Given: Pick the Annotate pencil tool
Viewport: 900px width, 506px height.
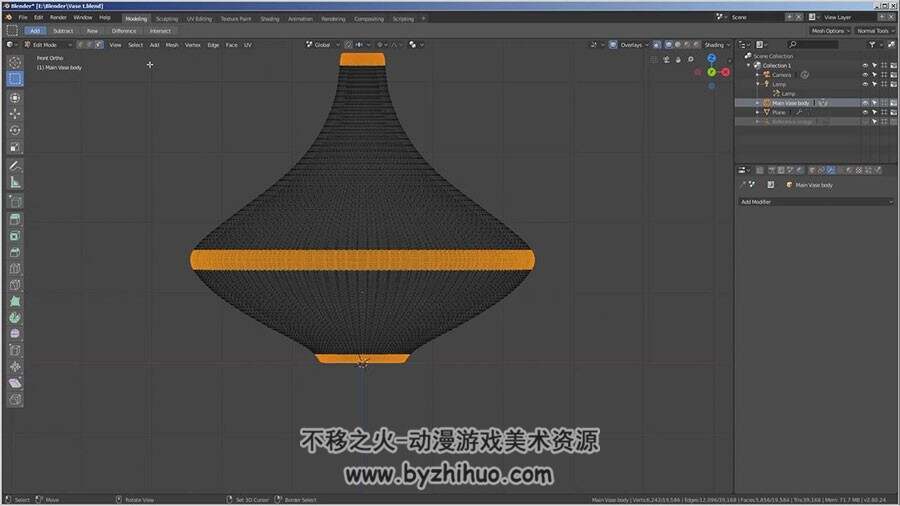Looking at the screenshot, I should coord(15,166).
